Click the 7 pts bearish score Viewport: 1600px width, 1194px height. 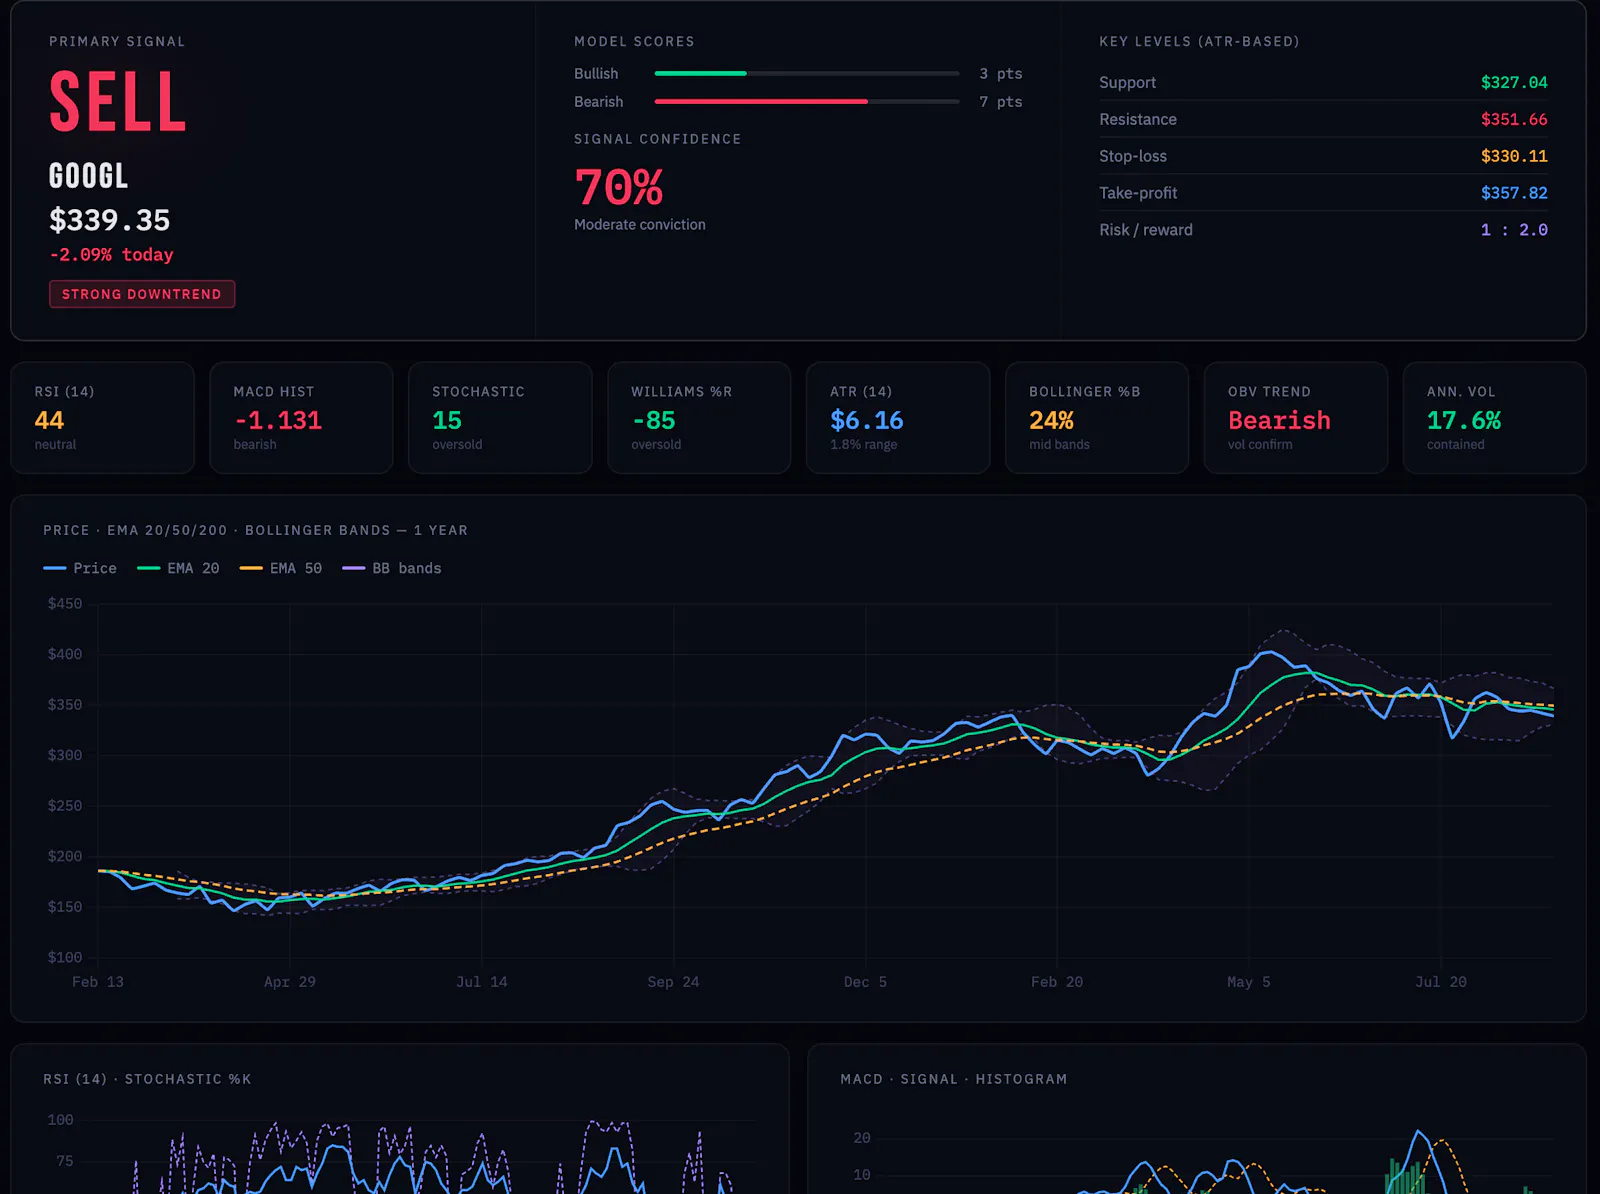coord(1000,102)
